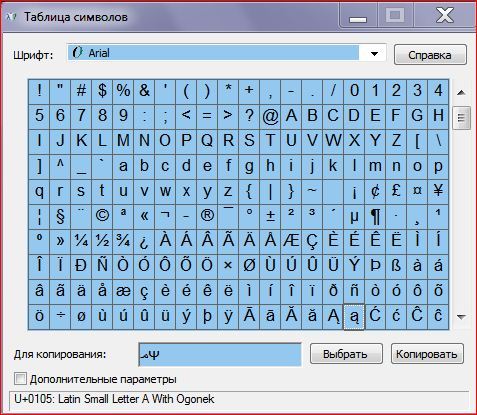The height and width of the screenshot is (415, 477).
Task: Pick the registered ® symbol cell
Action: pos(207,216)
